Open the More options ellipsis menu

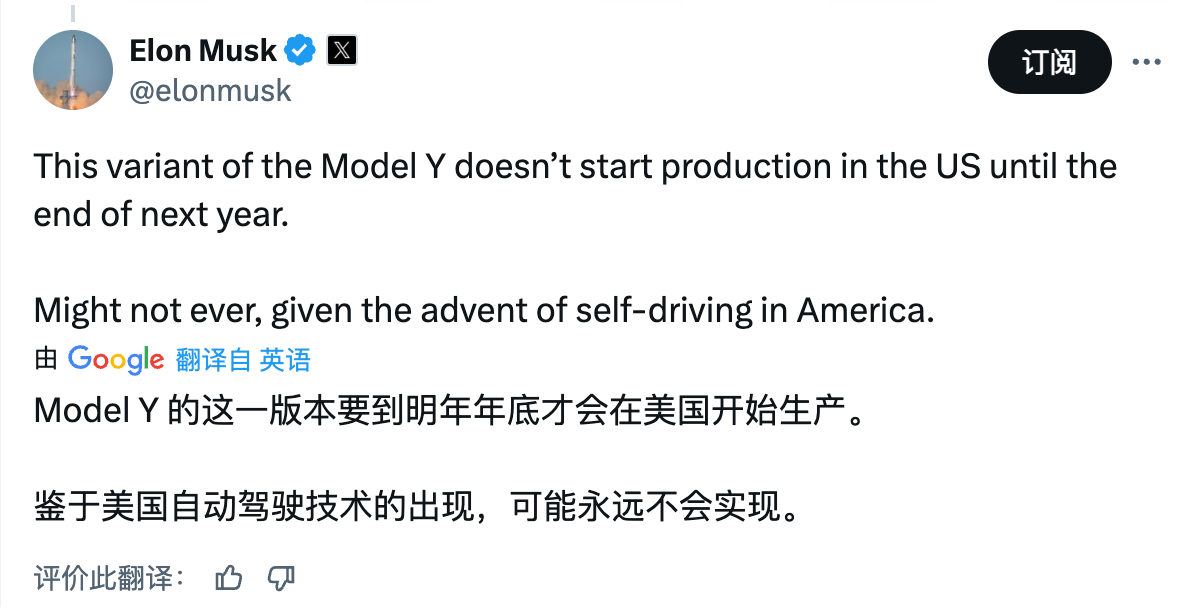(x=1146, y=62)
